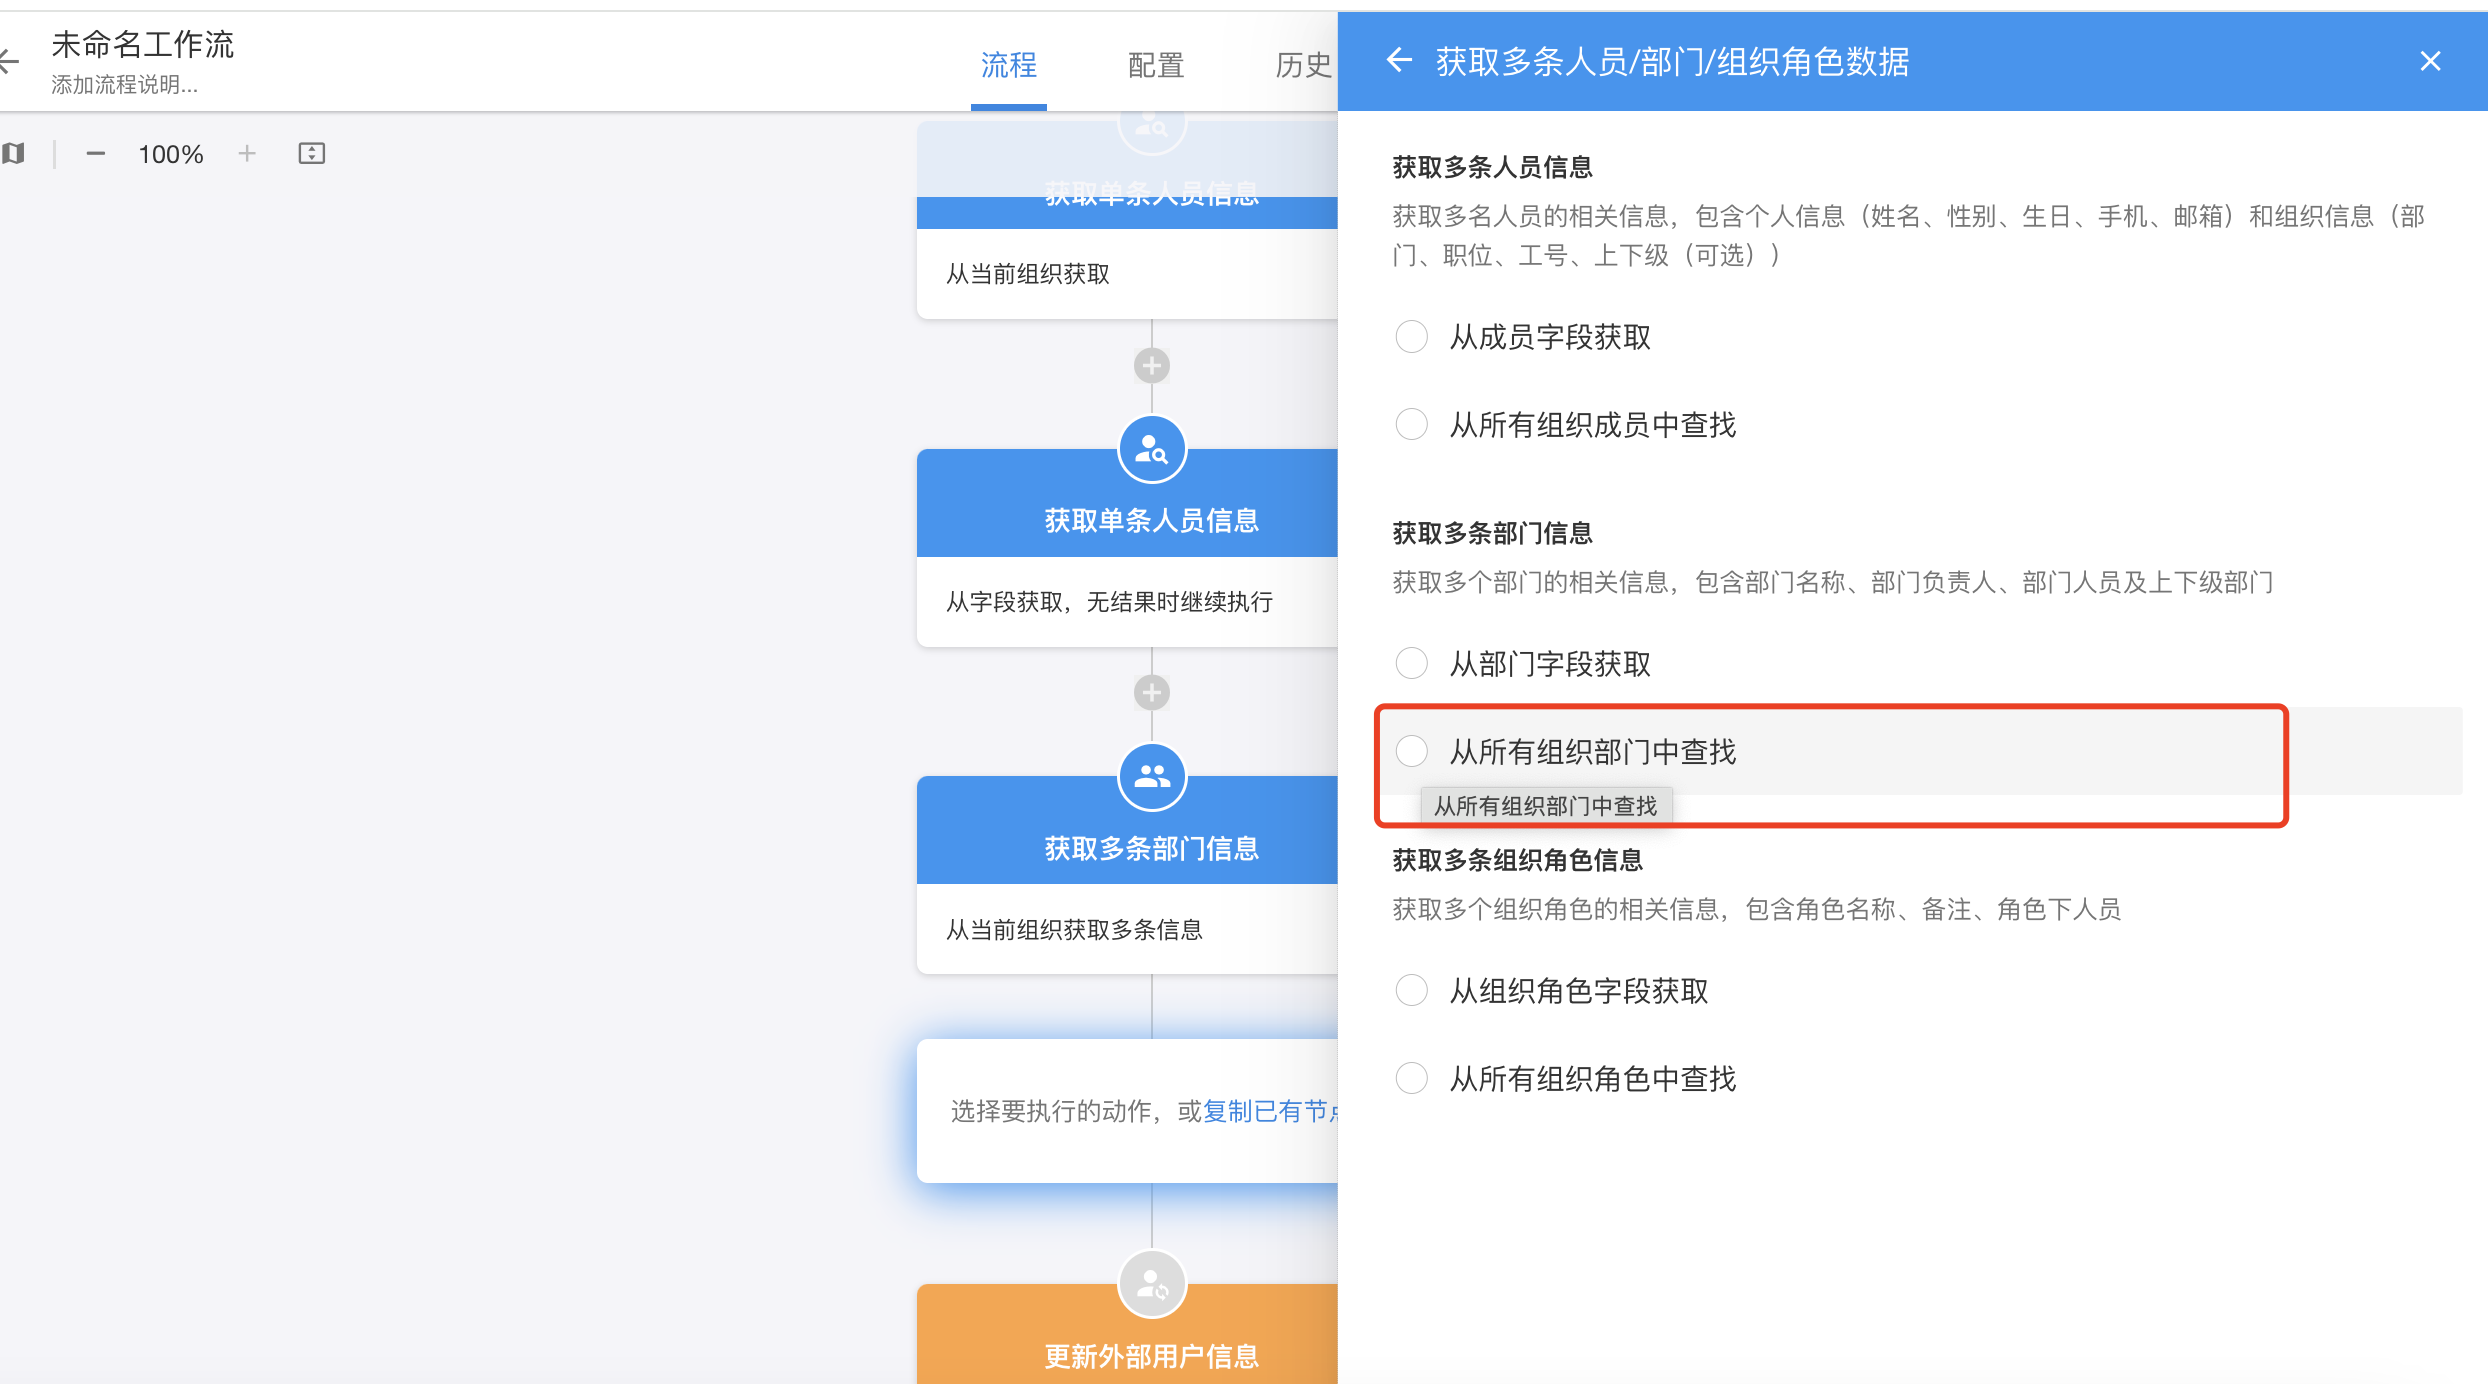
Task: Click the fit-to-screen icon in toolbar
Action: point(312,153)
